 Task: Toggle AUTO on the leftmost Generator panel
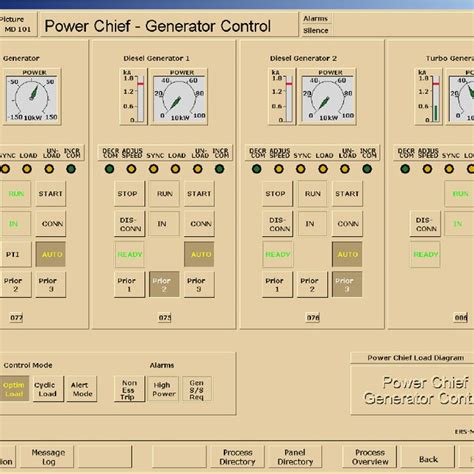pos(51,254)
